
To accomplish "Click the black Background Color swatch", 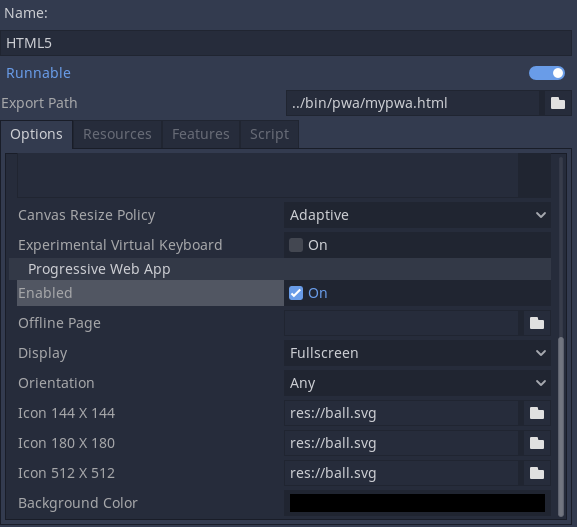I will point(417,503).
